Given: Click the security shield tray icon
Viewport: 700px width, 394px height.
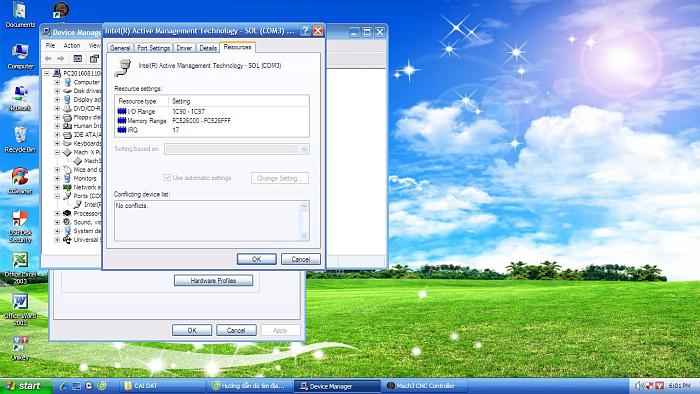Looking at the screenshot, I should 650,386.
